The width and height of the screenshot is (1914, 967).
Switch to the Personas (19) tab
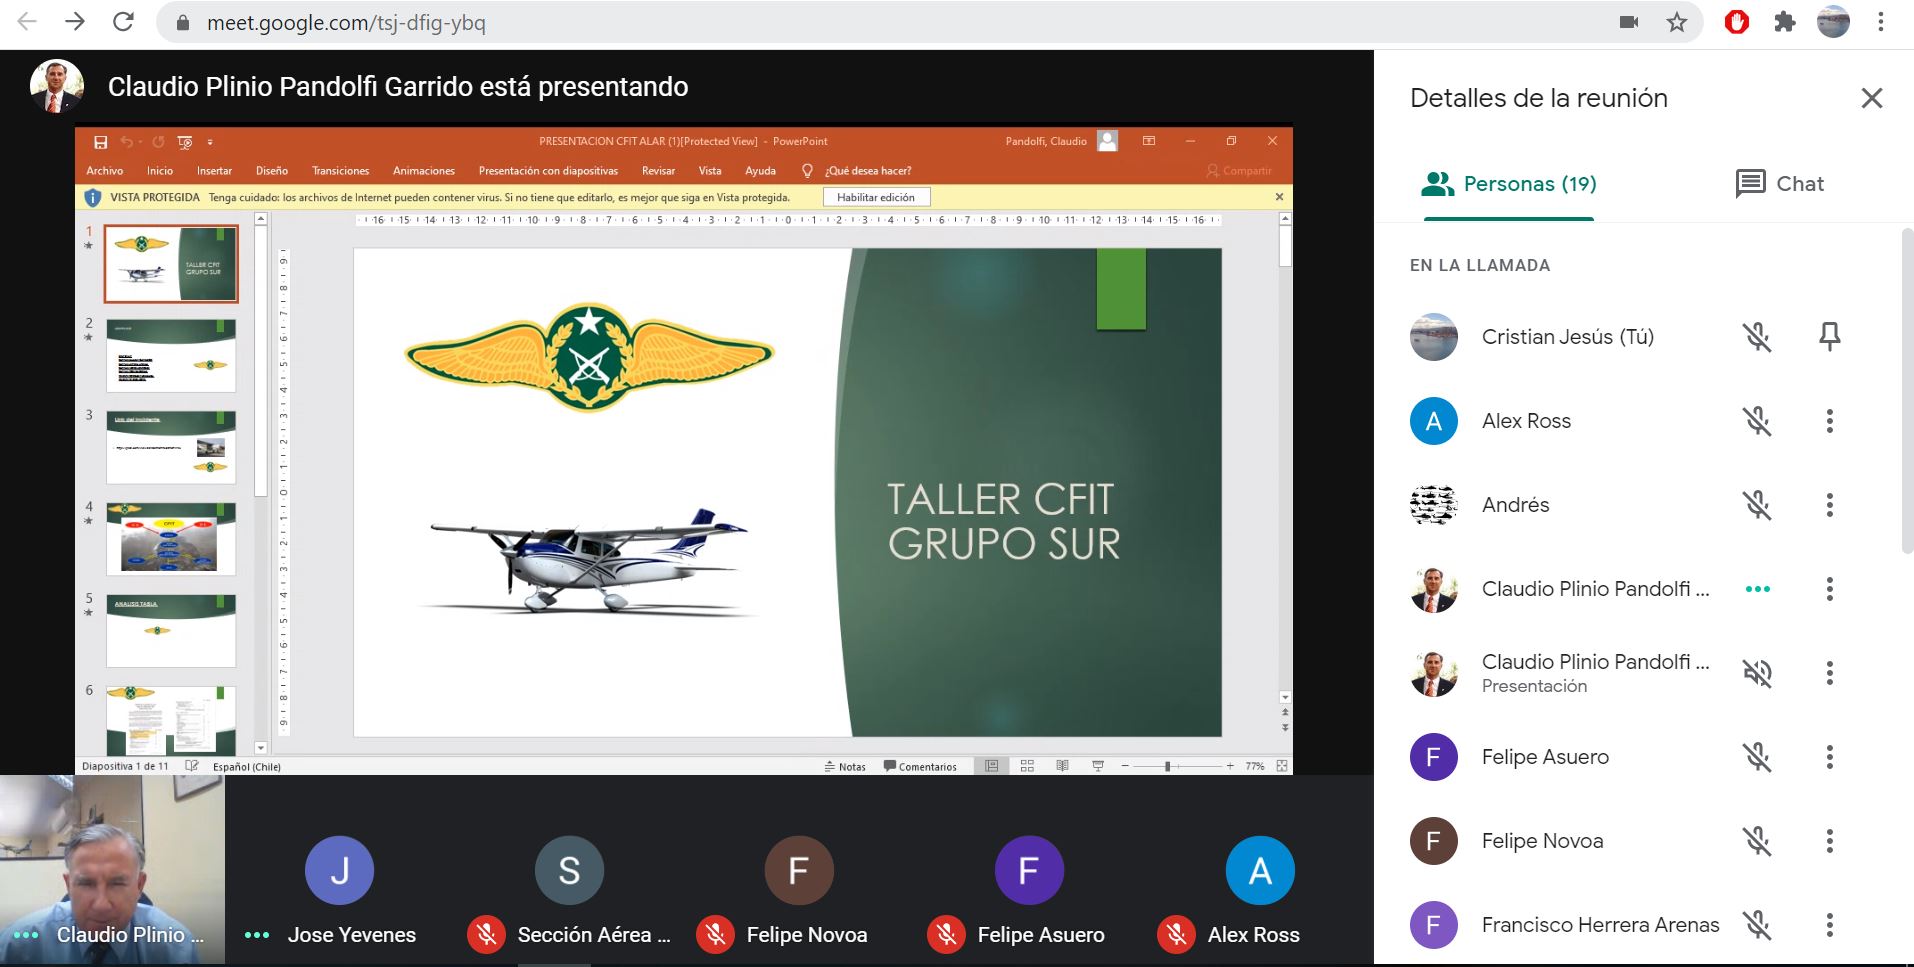coord(1509,184)
